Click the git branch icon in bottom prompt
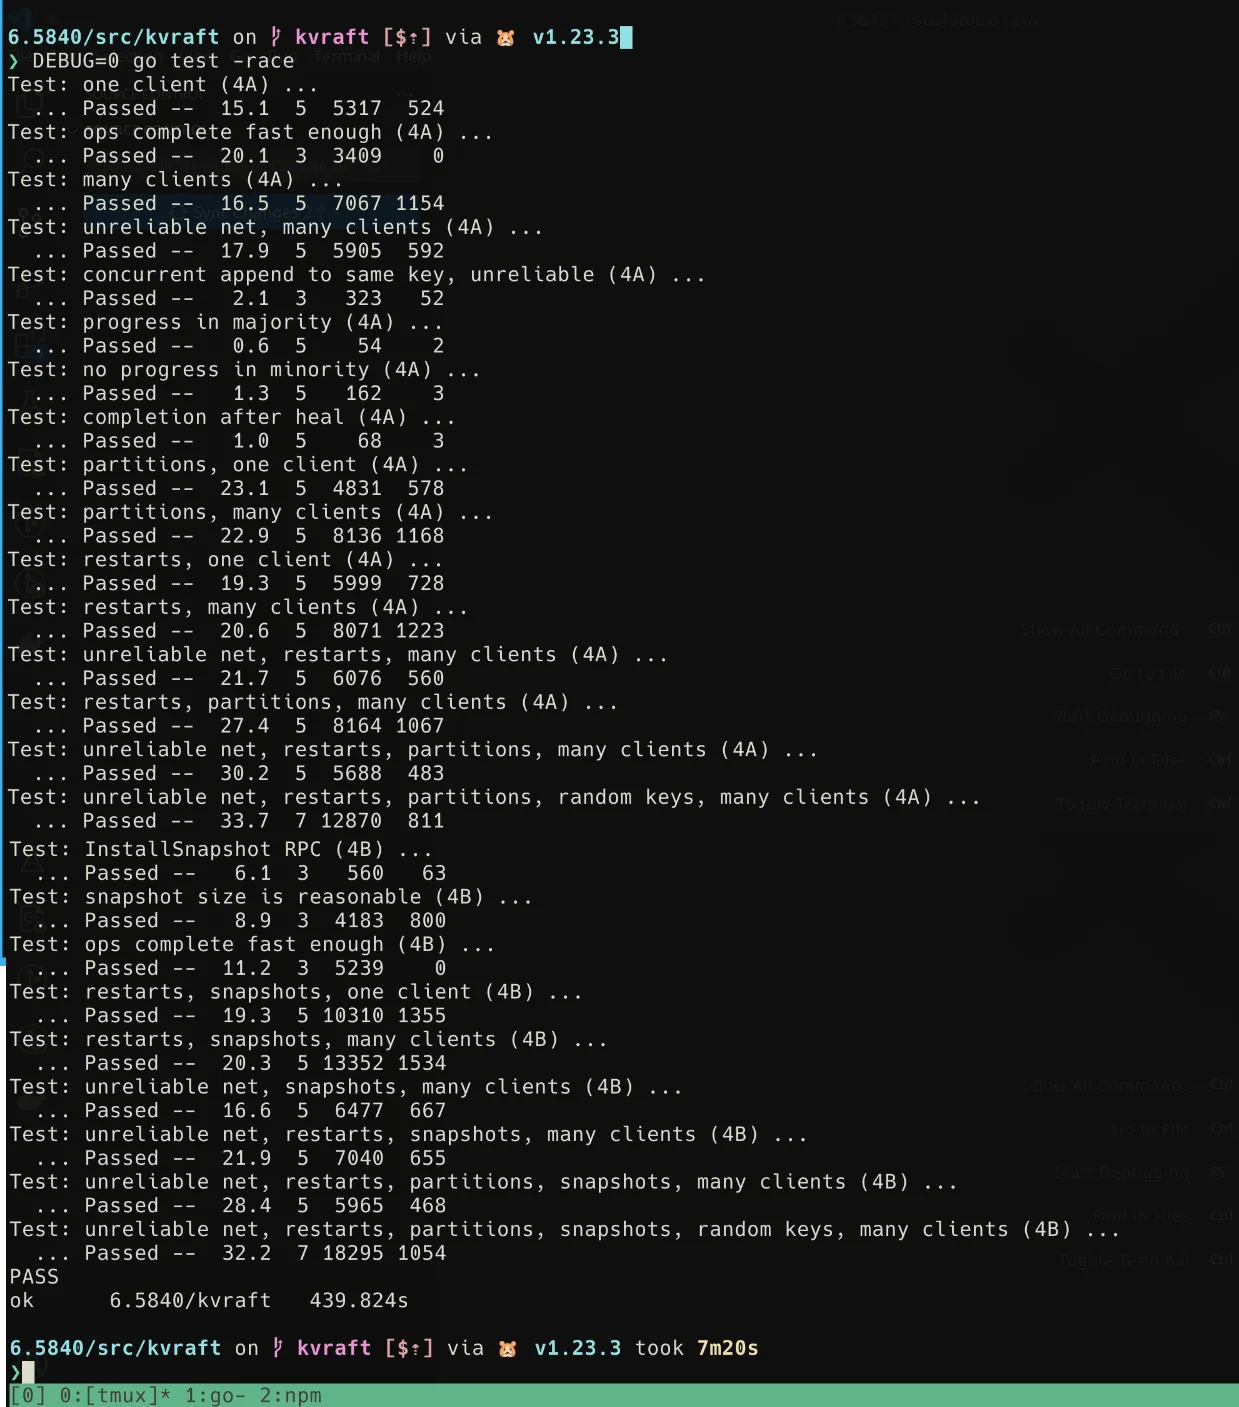The image size is (1239, 1407). [278, 1348]
